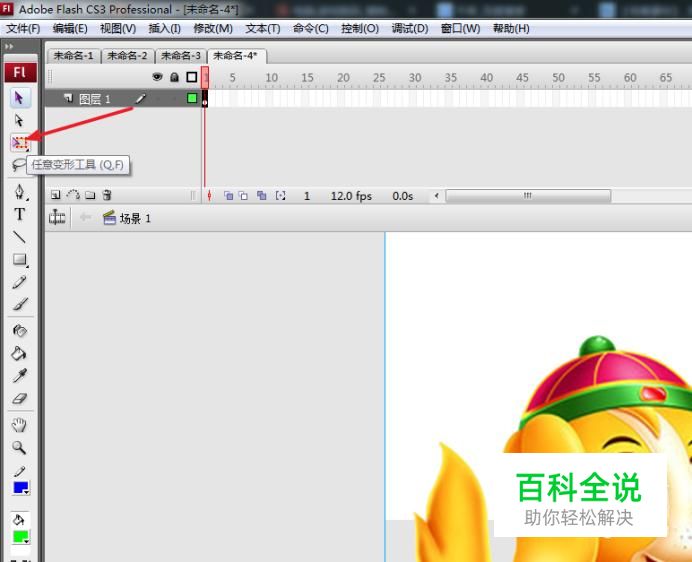Viewport: 692px width, 562px height.
Task: Open the green fill color swatch
Action: [21, 537]
